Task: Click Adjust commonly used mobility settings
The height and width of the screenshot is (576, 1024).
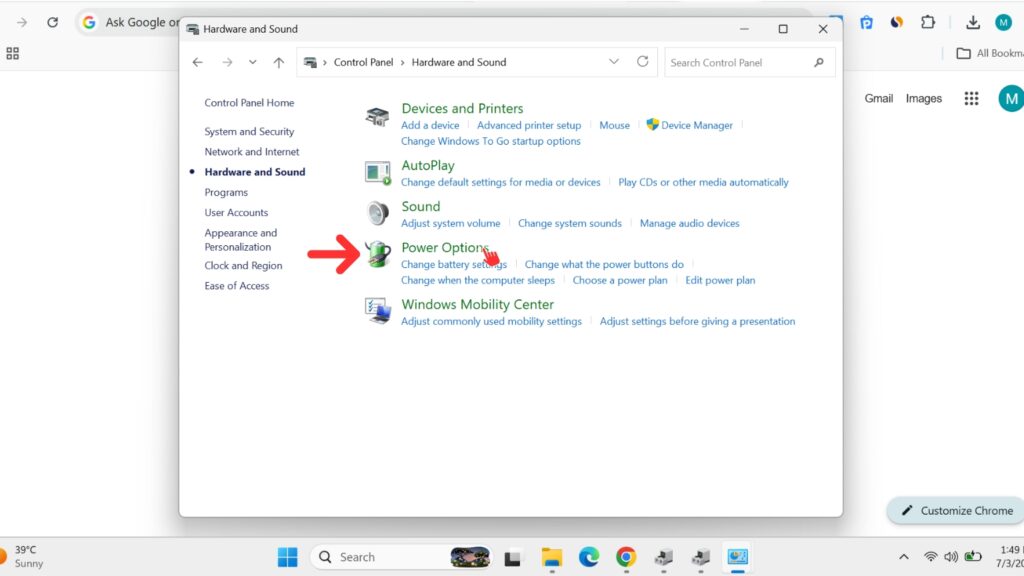Action: (491, 321)
